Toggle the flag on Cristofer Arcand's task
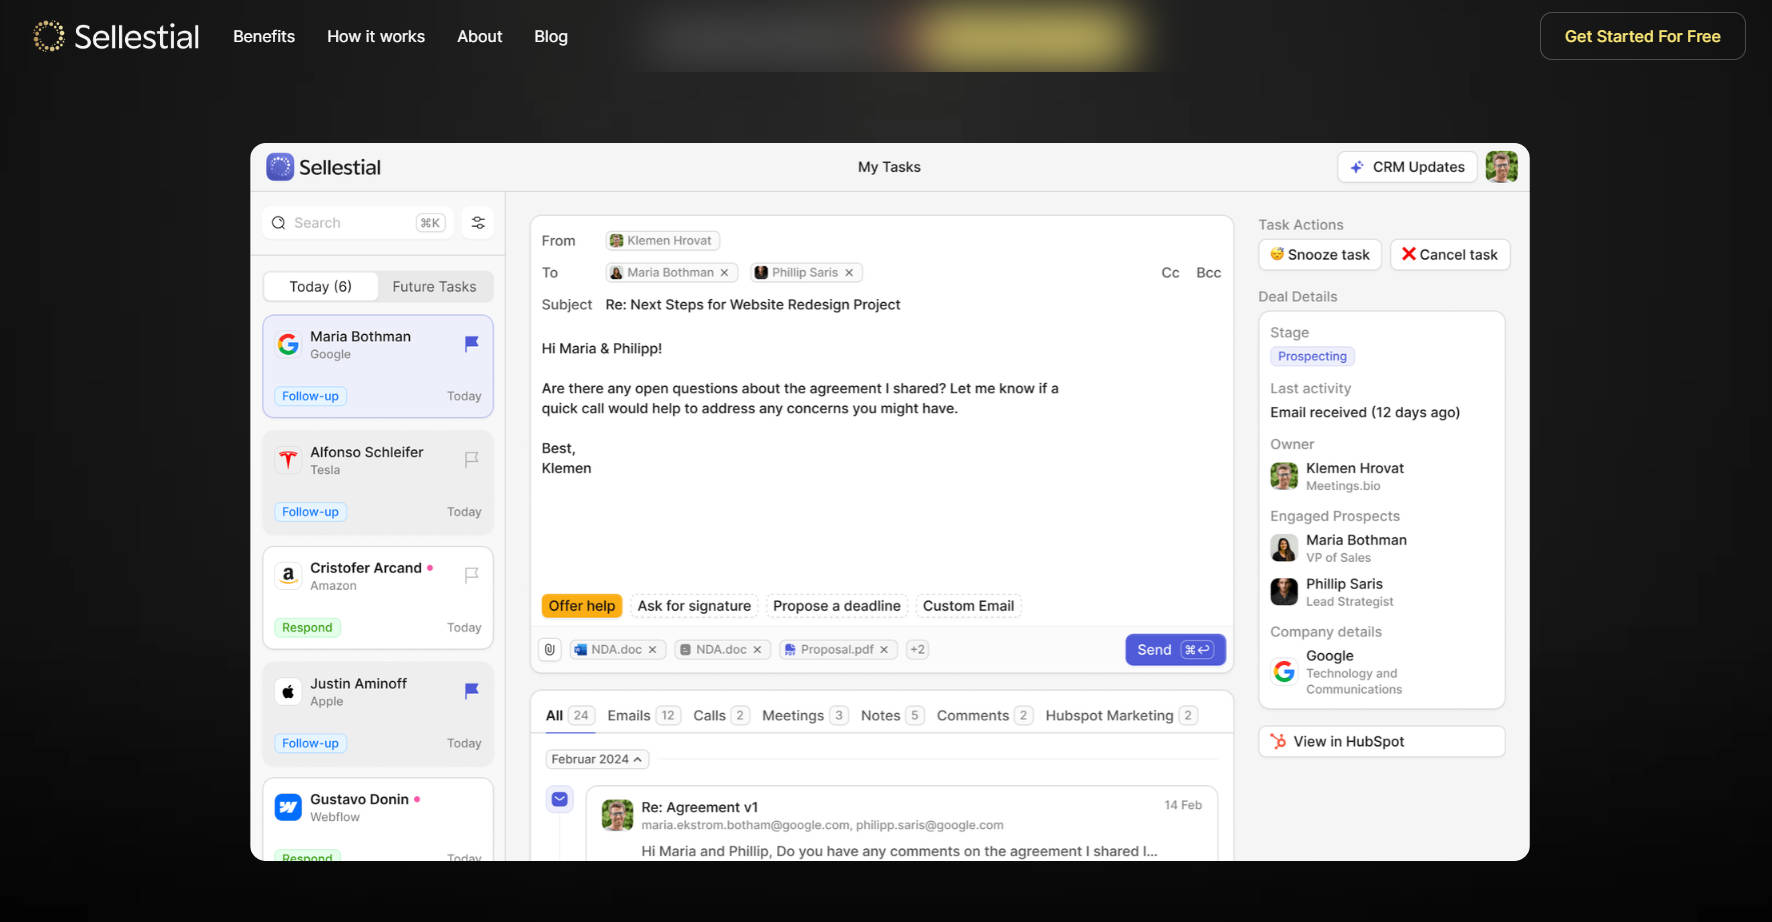 coord(472,575)
